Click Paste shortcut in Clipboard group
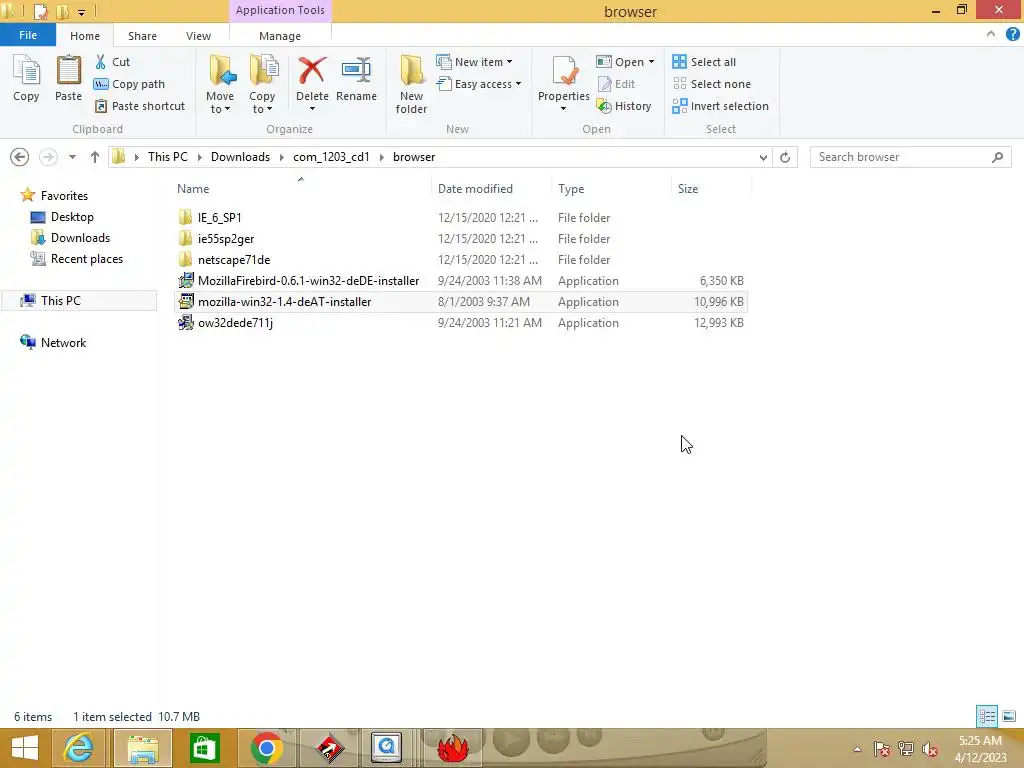This screenshot has width=1024, height=768. coord(140,106)
